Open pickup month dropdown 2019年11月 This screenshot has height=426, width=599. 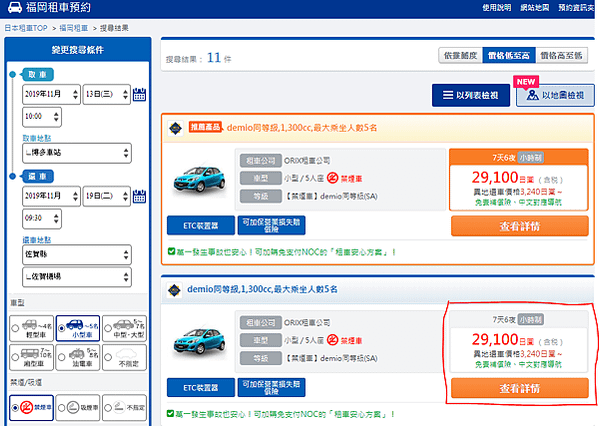pyautogui.click(x=51, y=94)
